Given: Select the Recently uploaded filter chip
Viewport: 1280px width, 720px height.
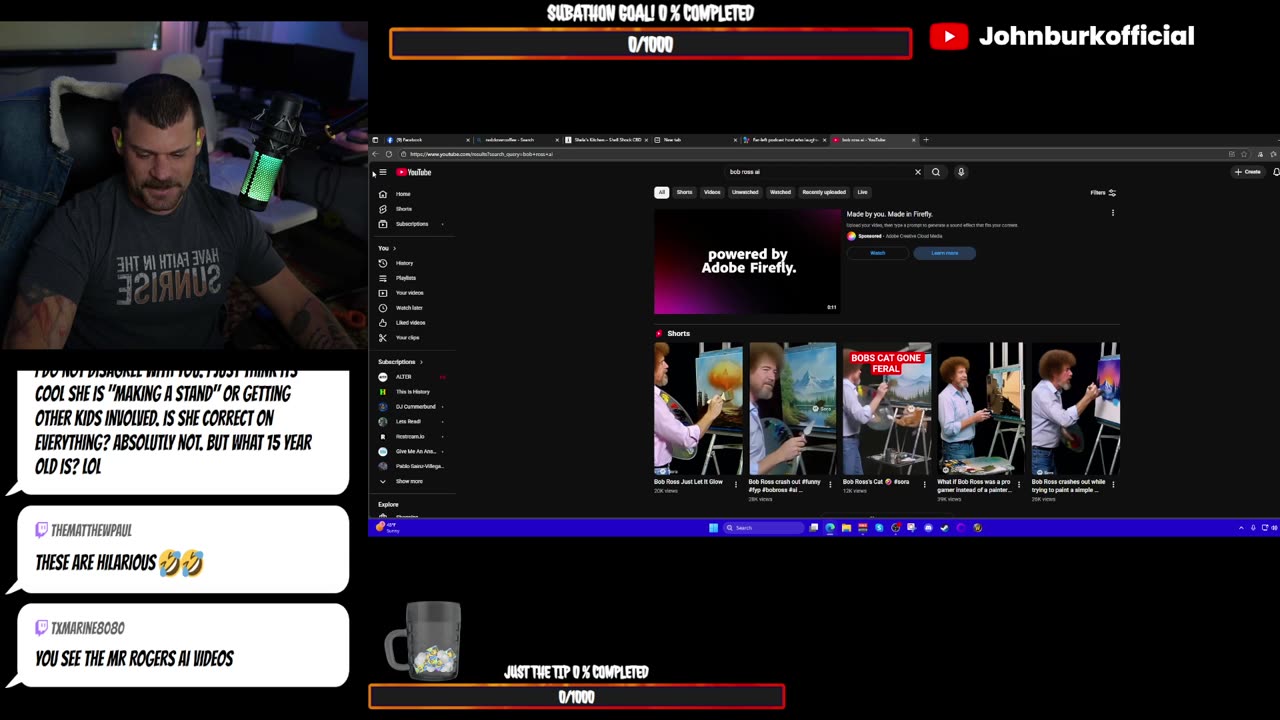Looking at the screenshot, I should tap(824, 192).
